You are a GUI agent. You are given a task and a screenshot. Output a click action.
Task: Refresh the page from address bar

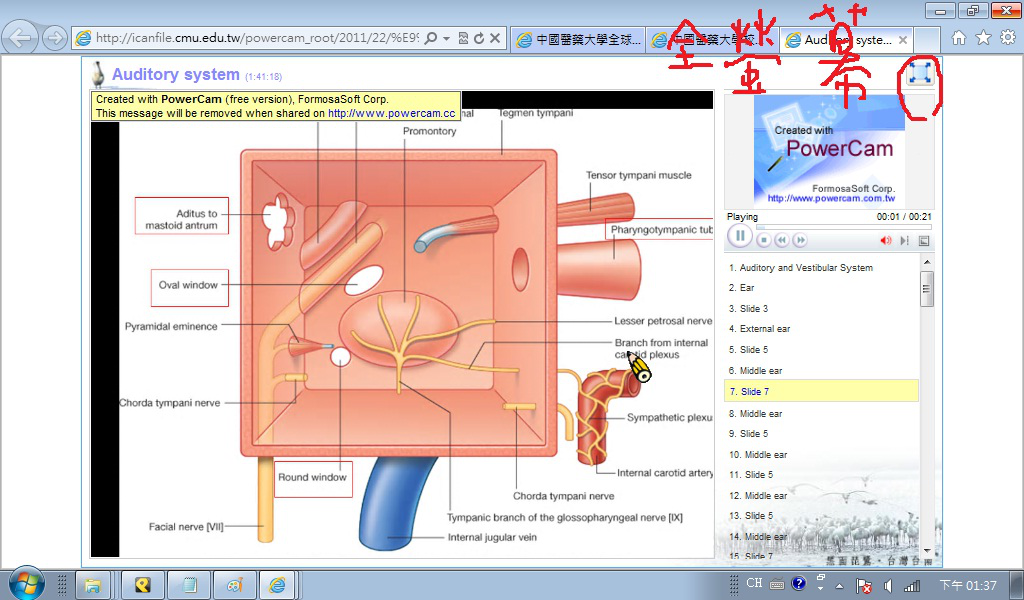479,39
